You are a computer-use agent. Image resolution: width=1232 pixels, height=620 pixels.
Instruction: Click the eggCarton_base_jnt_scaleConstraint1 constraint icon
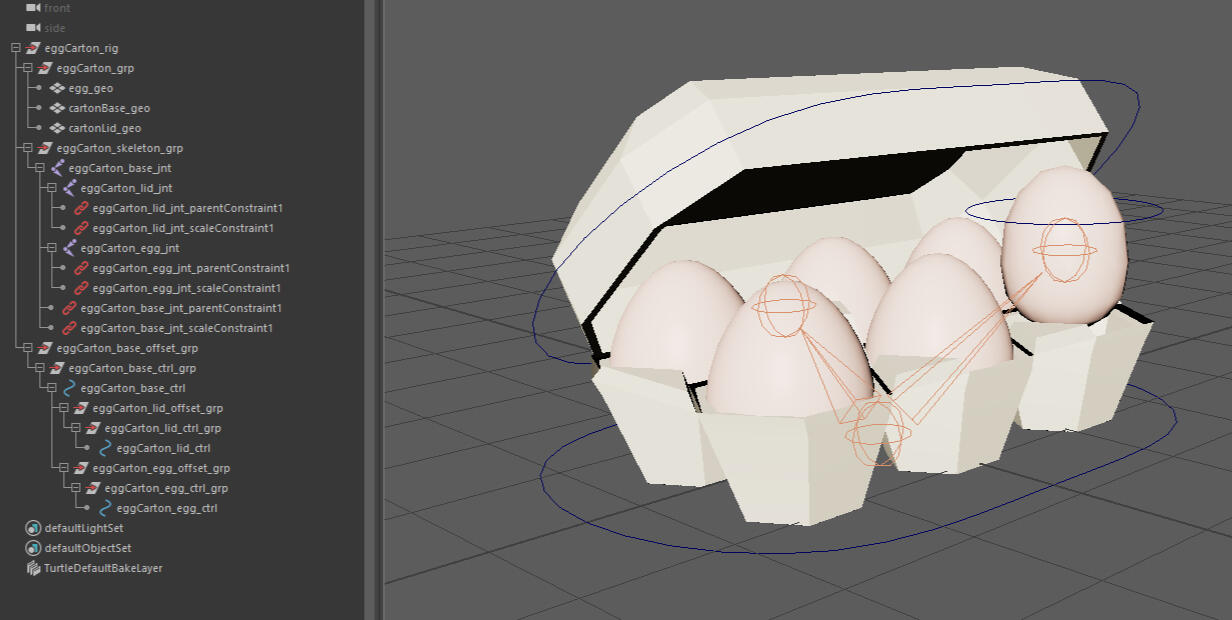point(69,328)
